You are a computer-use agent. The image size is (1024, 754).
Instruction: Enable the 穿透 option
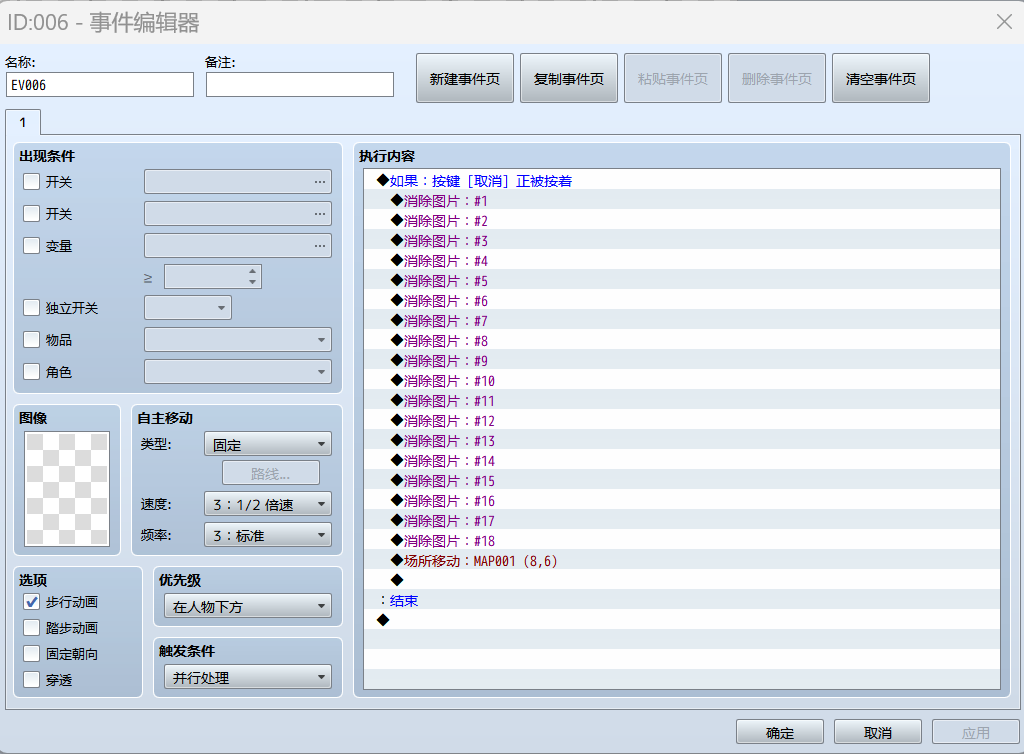tap(31, 680)
